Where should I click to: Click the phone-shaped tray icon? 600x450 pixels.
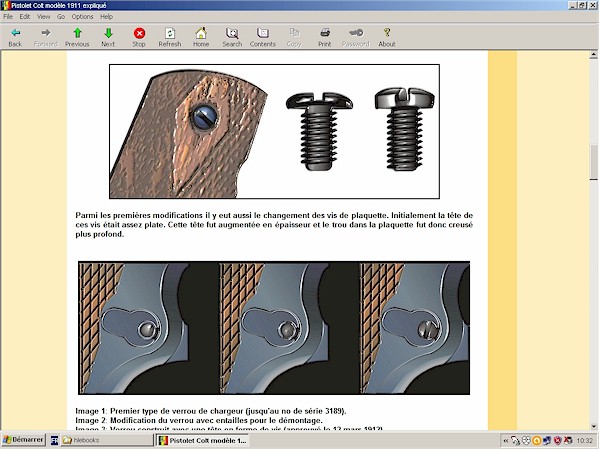[515, 441]
